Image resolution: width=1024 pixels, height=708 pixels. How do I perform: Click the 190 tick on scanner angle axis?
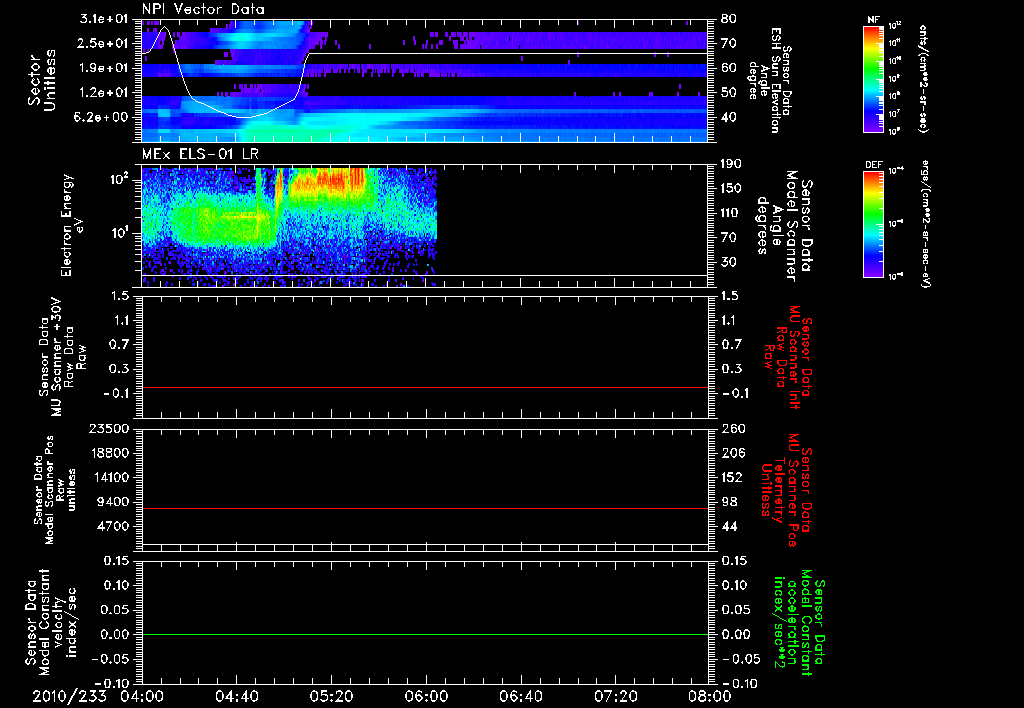click(x=732, y=164)
